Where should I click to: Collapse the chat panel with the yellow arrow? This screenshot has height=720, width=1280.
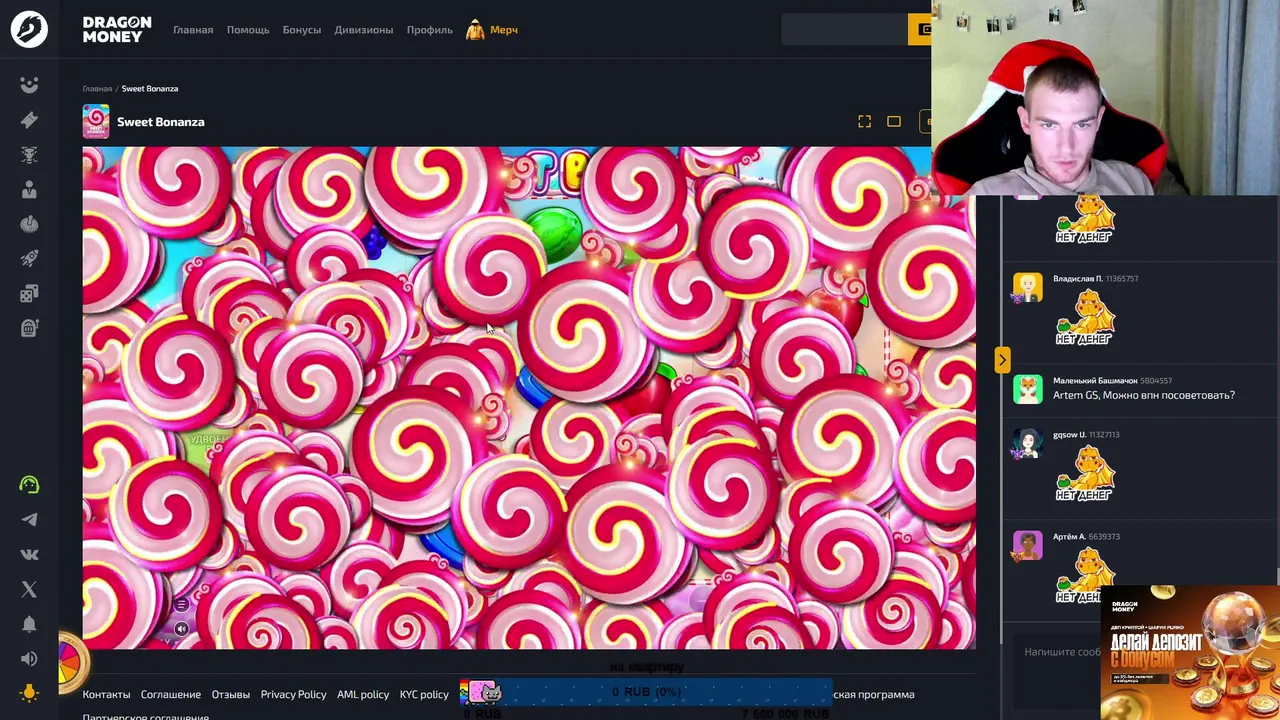(x=1002, y=360)
